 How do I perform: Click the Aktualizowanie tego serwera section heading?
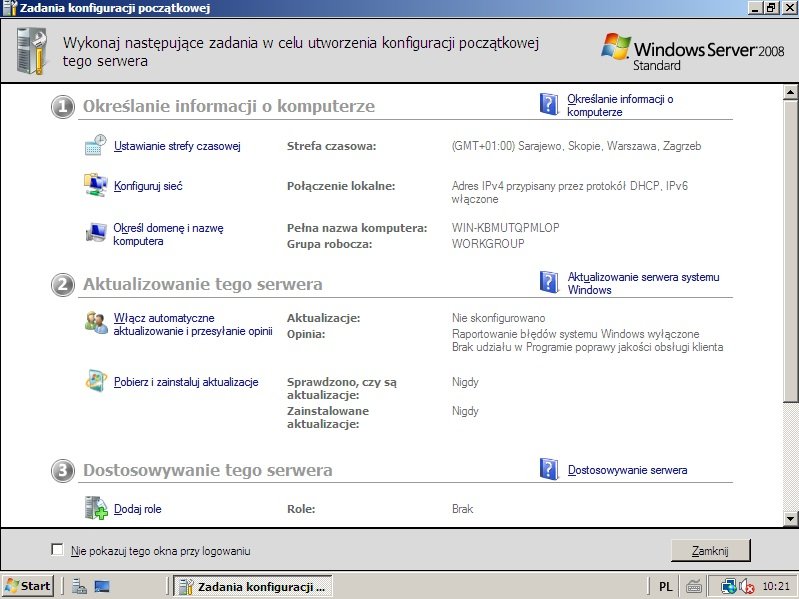(203, 284)
